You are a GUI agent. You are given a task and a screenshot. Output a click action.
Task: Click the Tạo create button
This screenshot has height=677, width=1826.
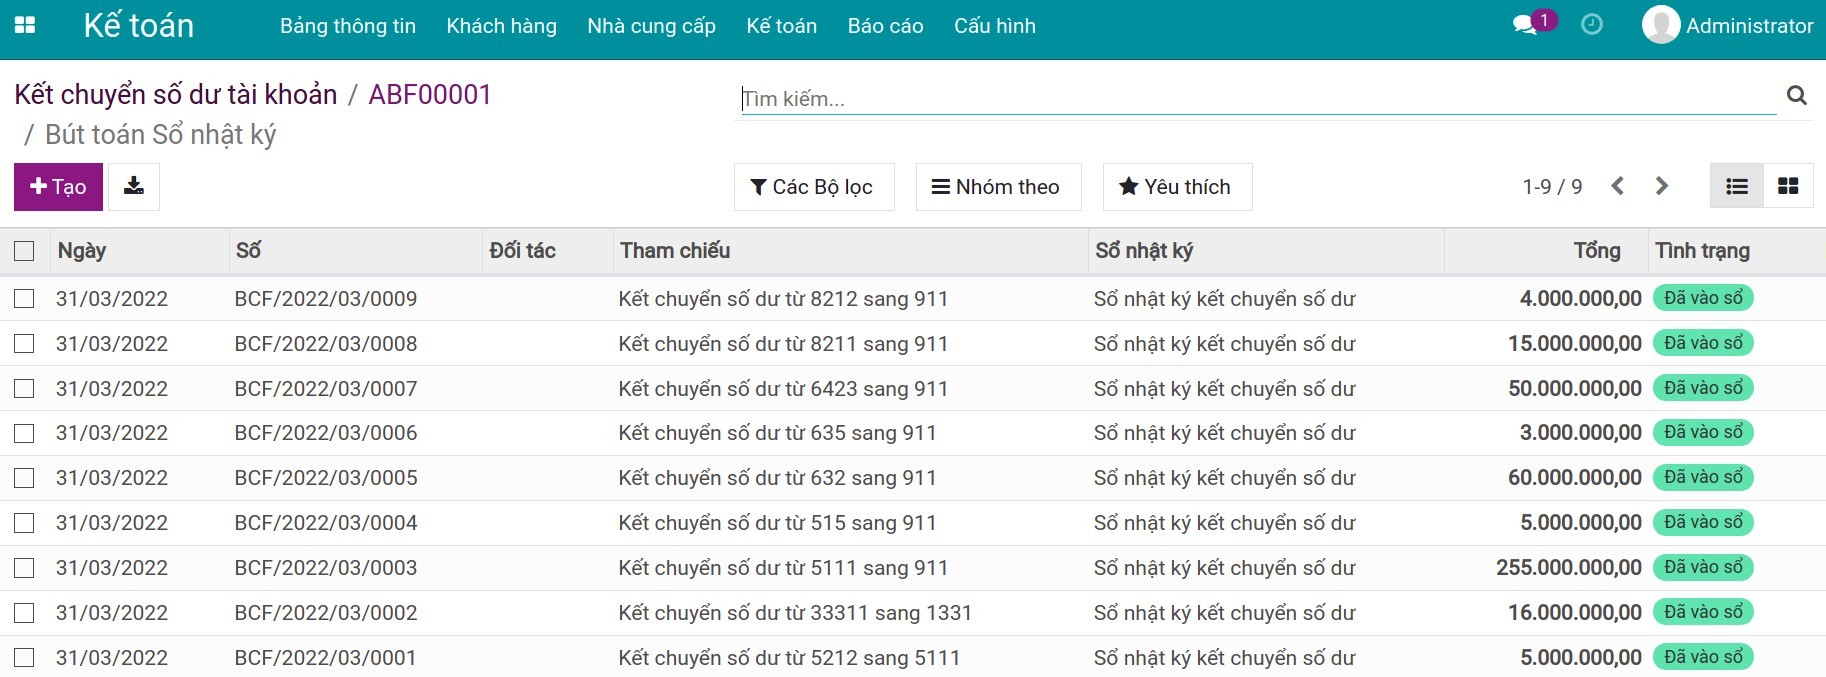[58, 187]
